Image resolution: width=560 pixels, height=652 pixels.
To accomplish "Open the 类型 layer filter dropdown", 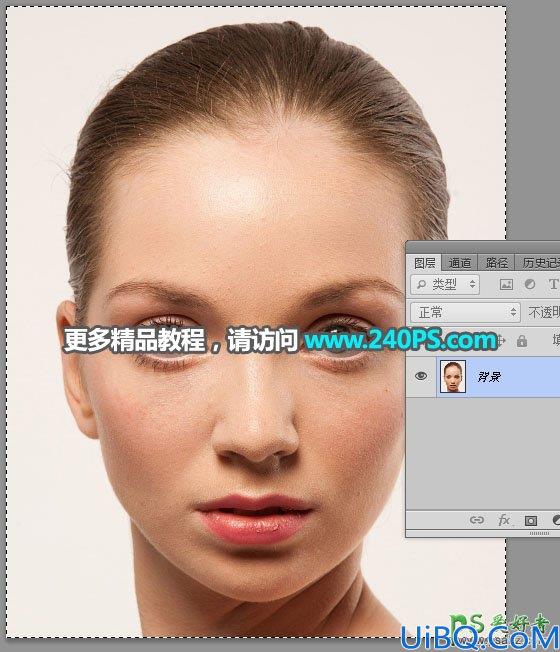I will click(x=445, y=284).
